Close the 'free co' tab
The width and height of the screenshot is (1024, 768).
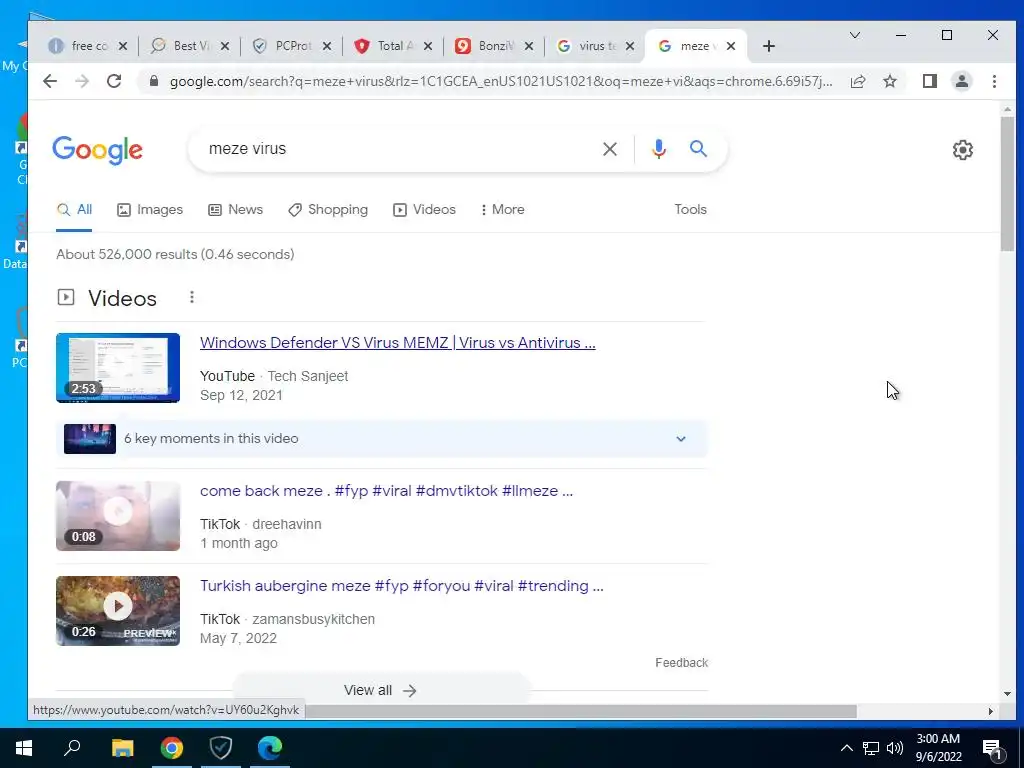(x=123, y=46)
